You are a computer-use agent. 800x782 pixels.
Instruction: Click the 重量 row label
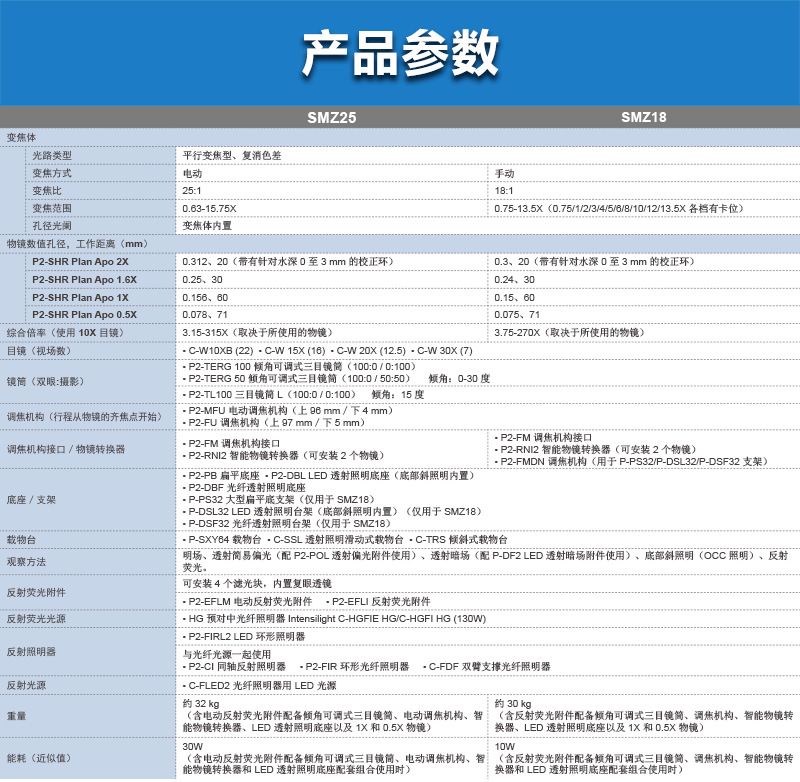click(17, 716)
